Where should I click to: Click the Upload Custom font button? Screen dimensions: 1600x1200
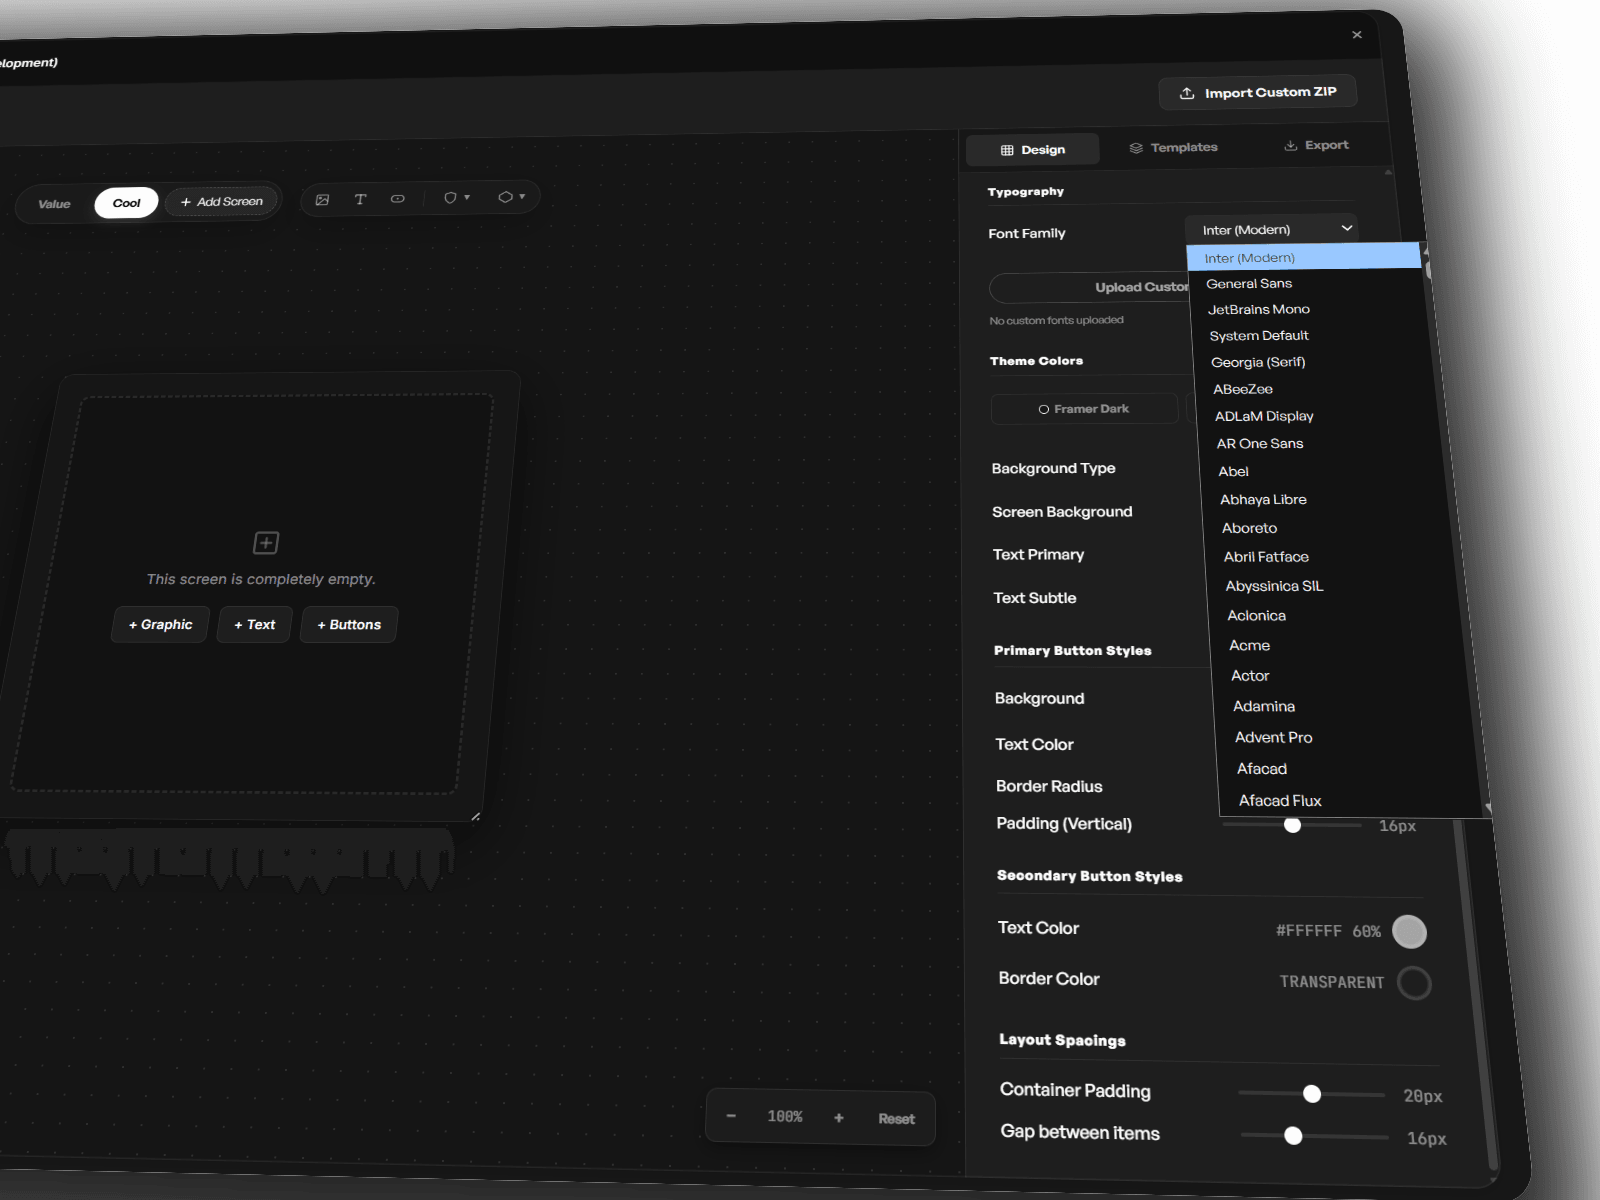(1090, 288)
